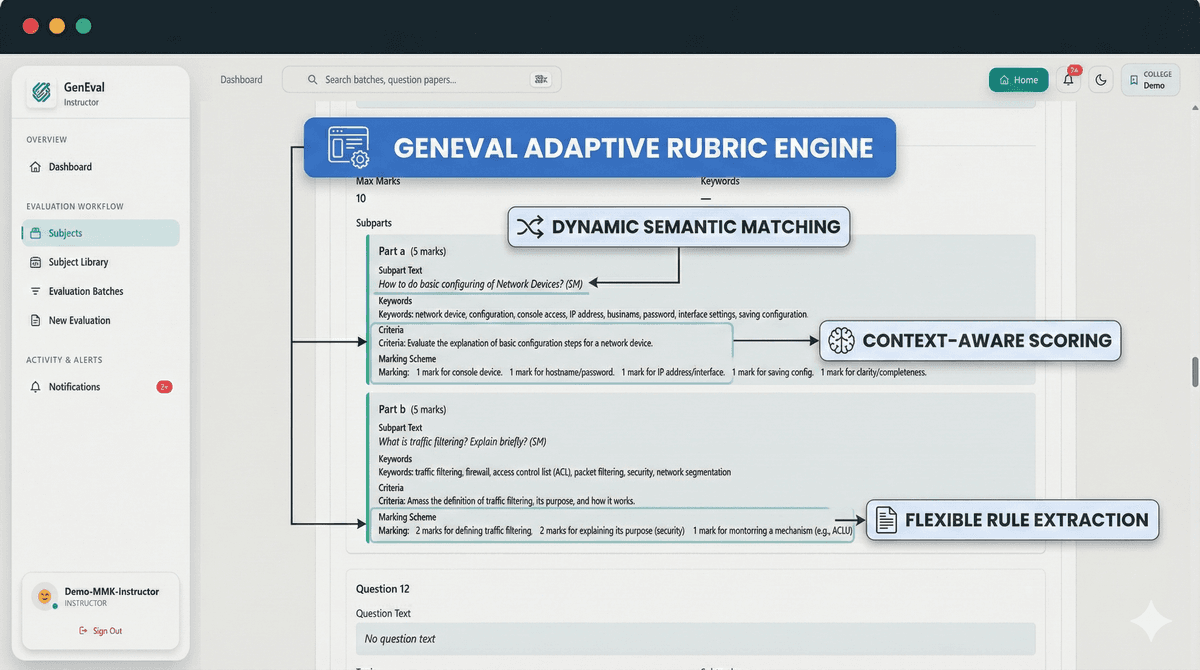This screenshot has width=1200, height=670.
Task: Open the Dashboard sidebar item
Action: click(x=100, y=167)
